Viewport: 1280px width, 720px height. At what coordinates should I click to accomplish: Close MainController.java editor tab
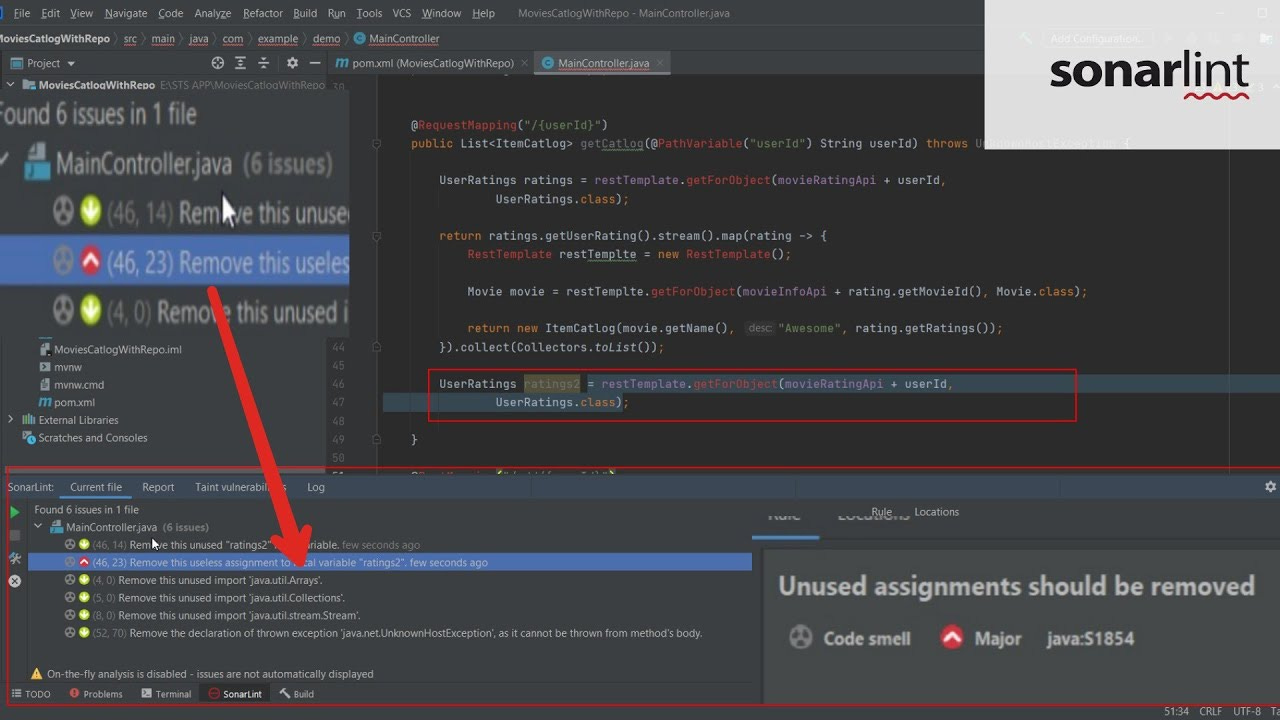(661, 63)
